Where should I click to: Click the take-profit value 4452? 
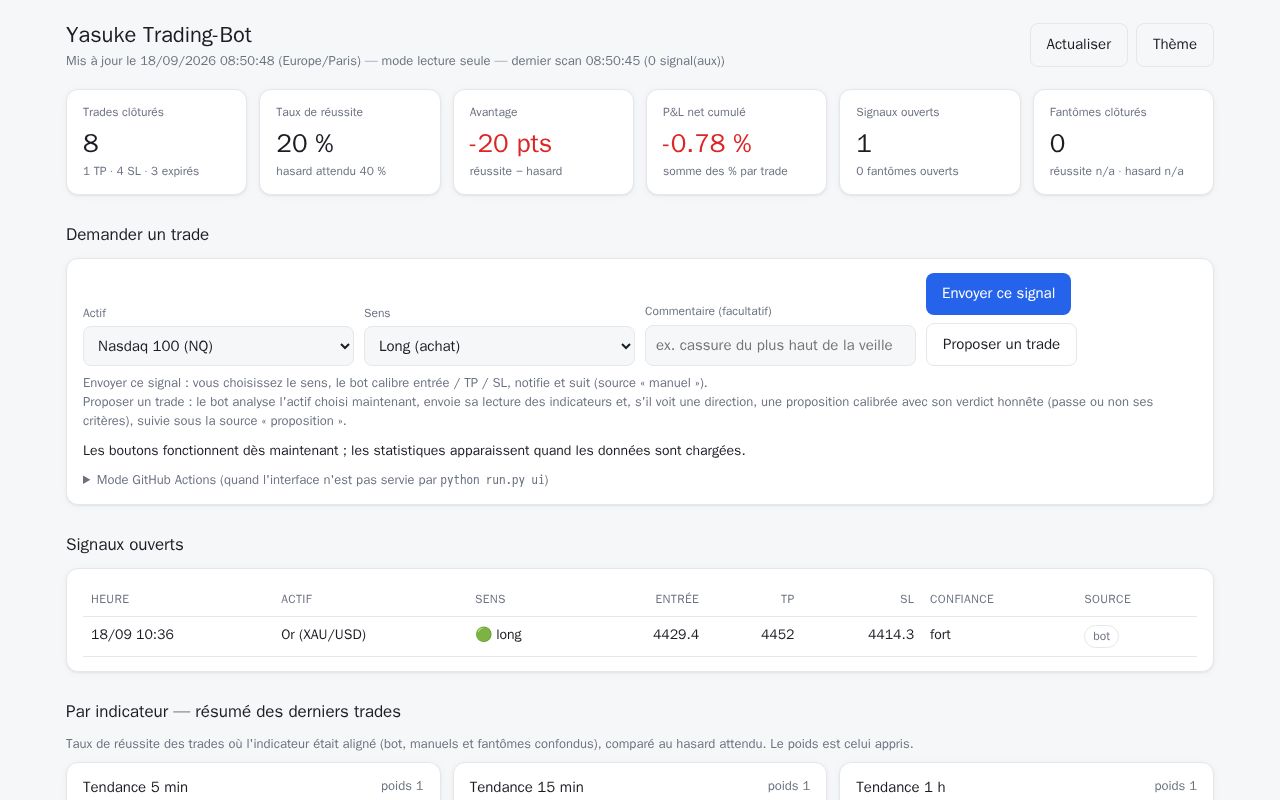click(x=777, y=635)
